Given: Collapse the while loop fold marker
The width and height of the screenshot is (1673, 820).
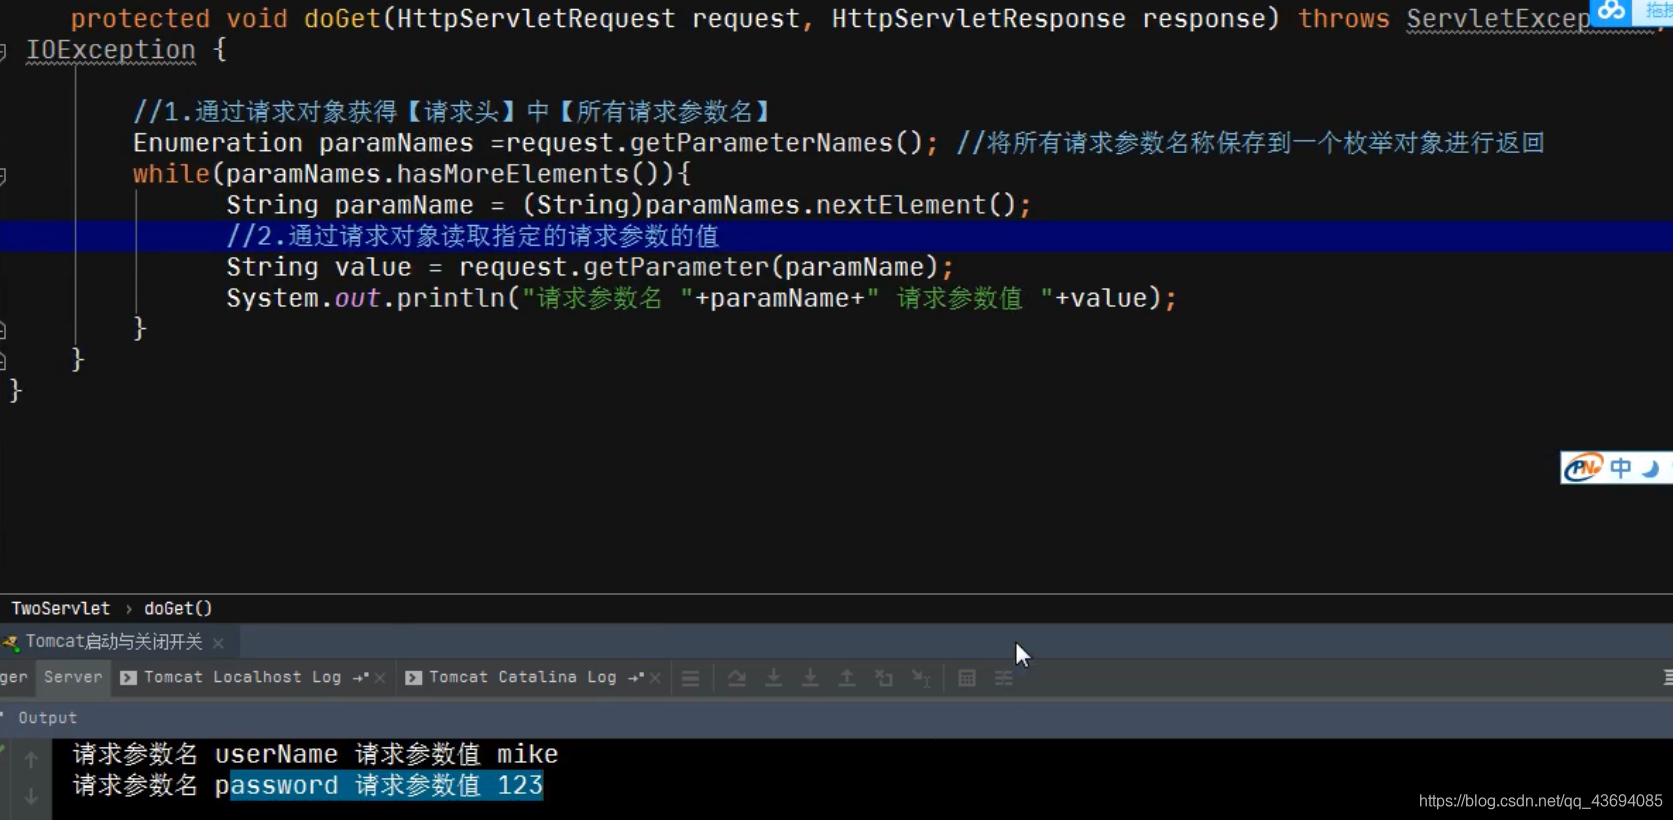Looking at the screenshot, I should tap(3, 176).
